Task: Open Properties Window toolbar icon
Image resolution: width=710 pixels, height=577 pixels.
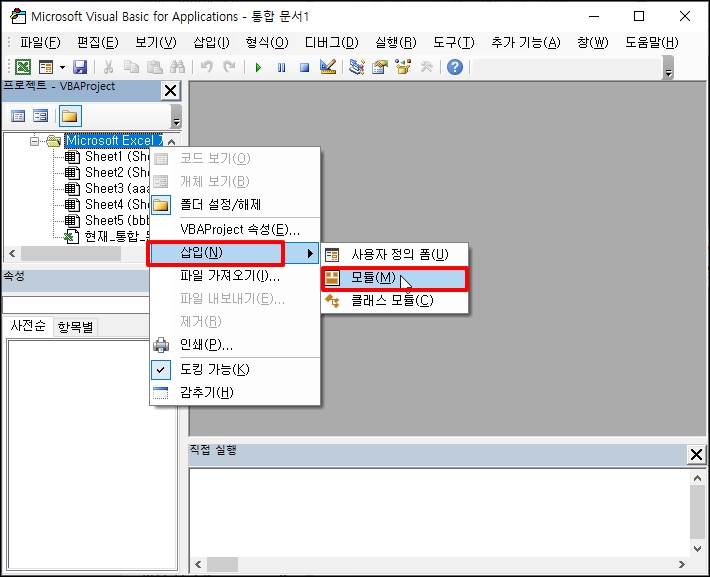Action: coord(380,67)
